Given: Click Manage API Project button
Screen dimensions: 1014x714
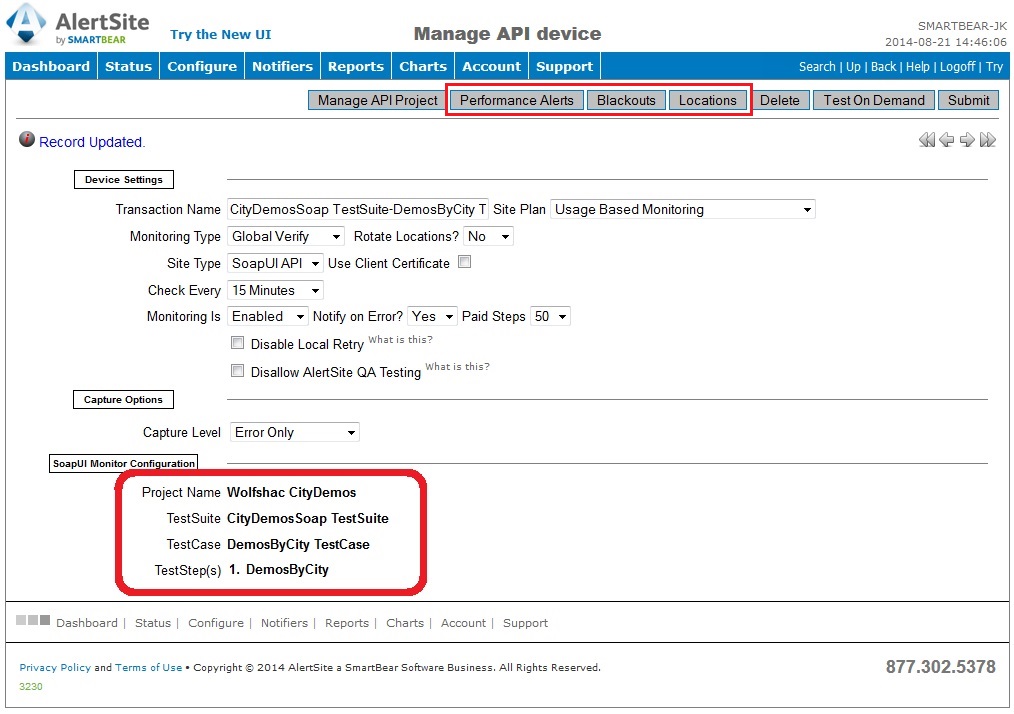Looking at the screenshot, I should (x=378, y=100).
